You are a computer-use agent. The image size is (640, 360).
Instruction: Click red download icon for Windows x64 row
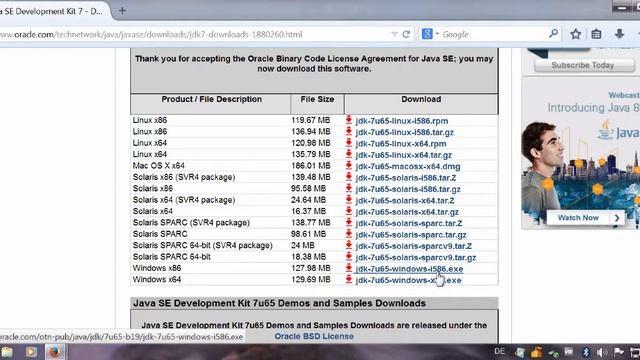point(349,280)
